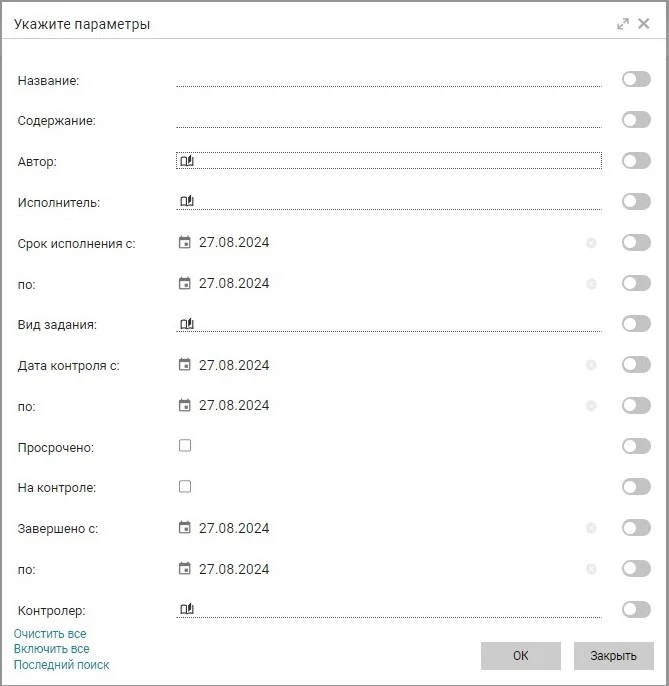Focus the Название text field
669x686 pixels.
coord(389,80)
